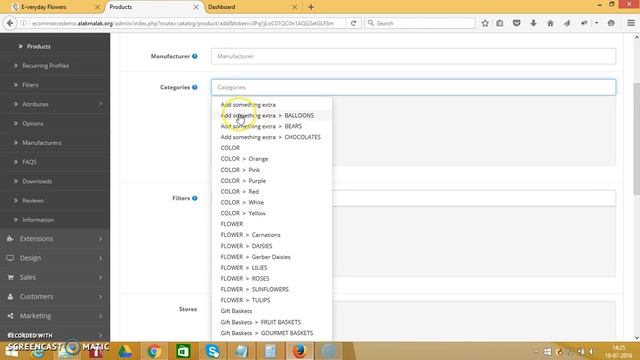Close the Products tab

tap(196, 7)
